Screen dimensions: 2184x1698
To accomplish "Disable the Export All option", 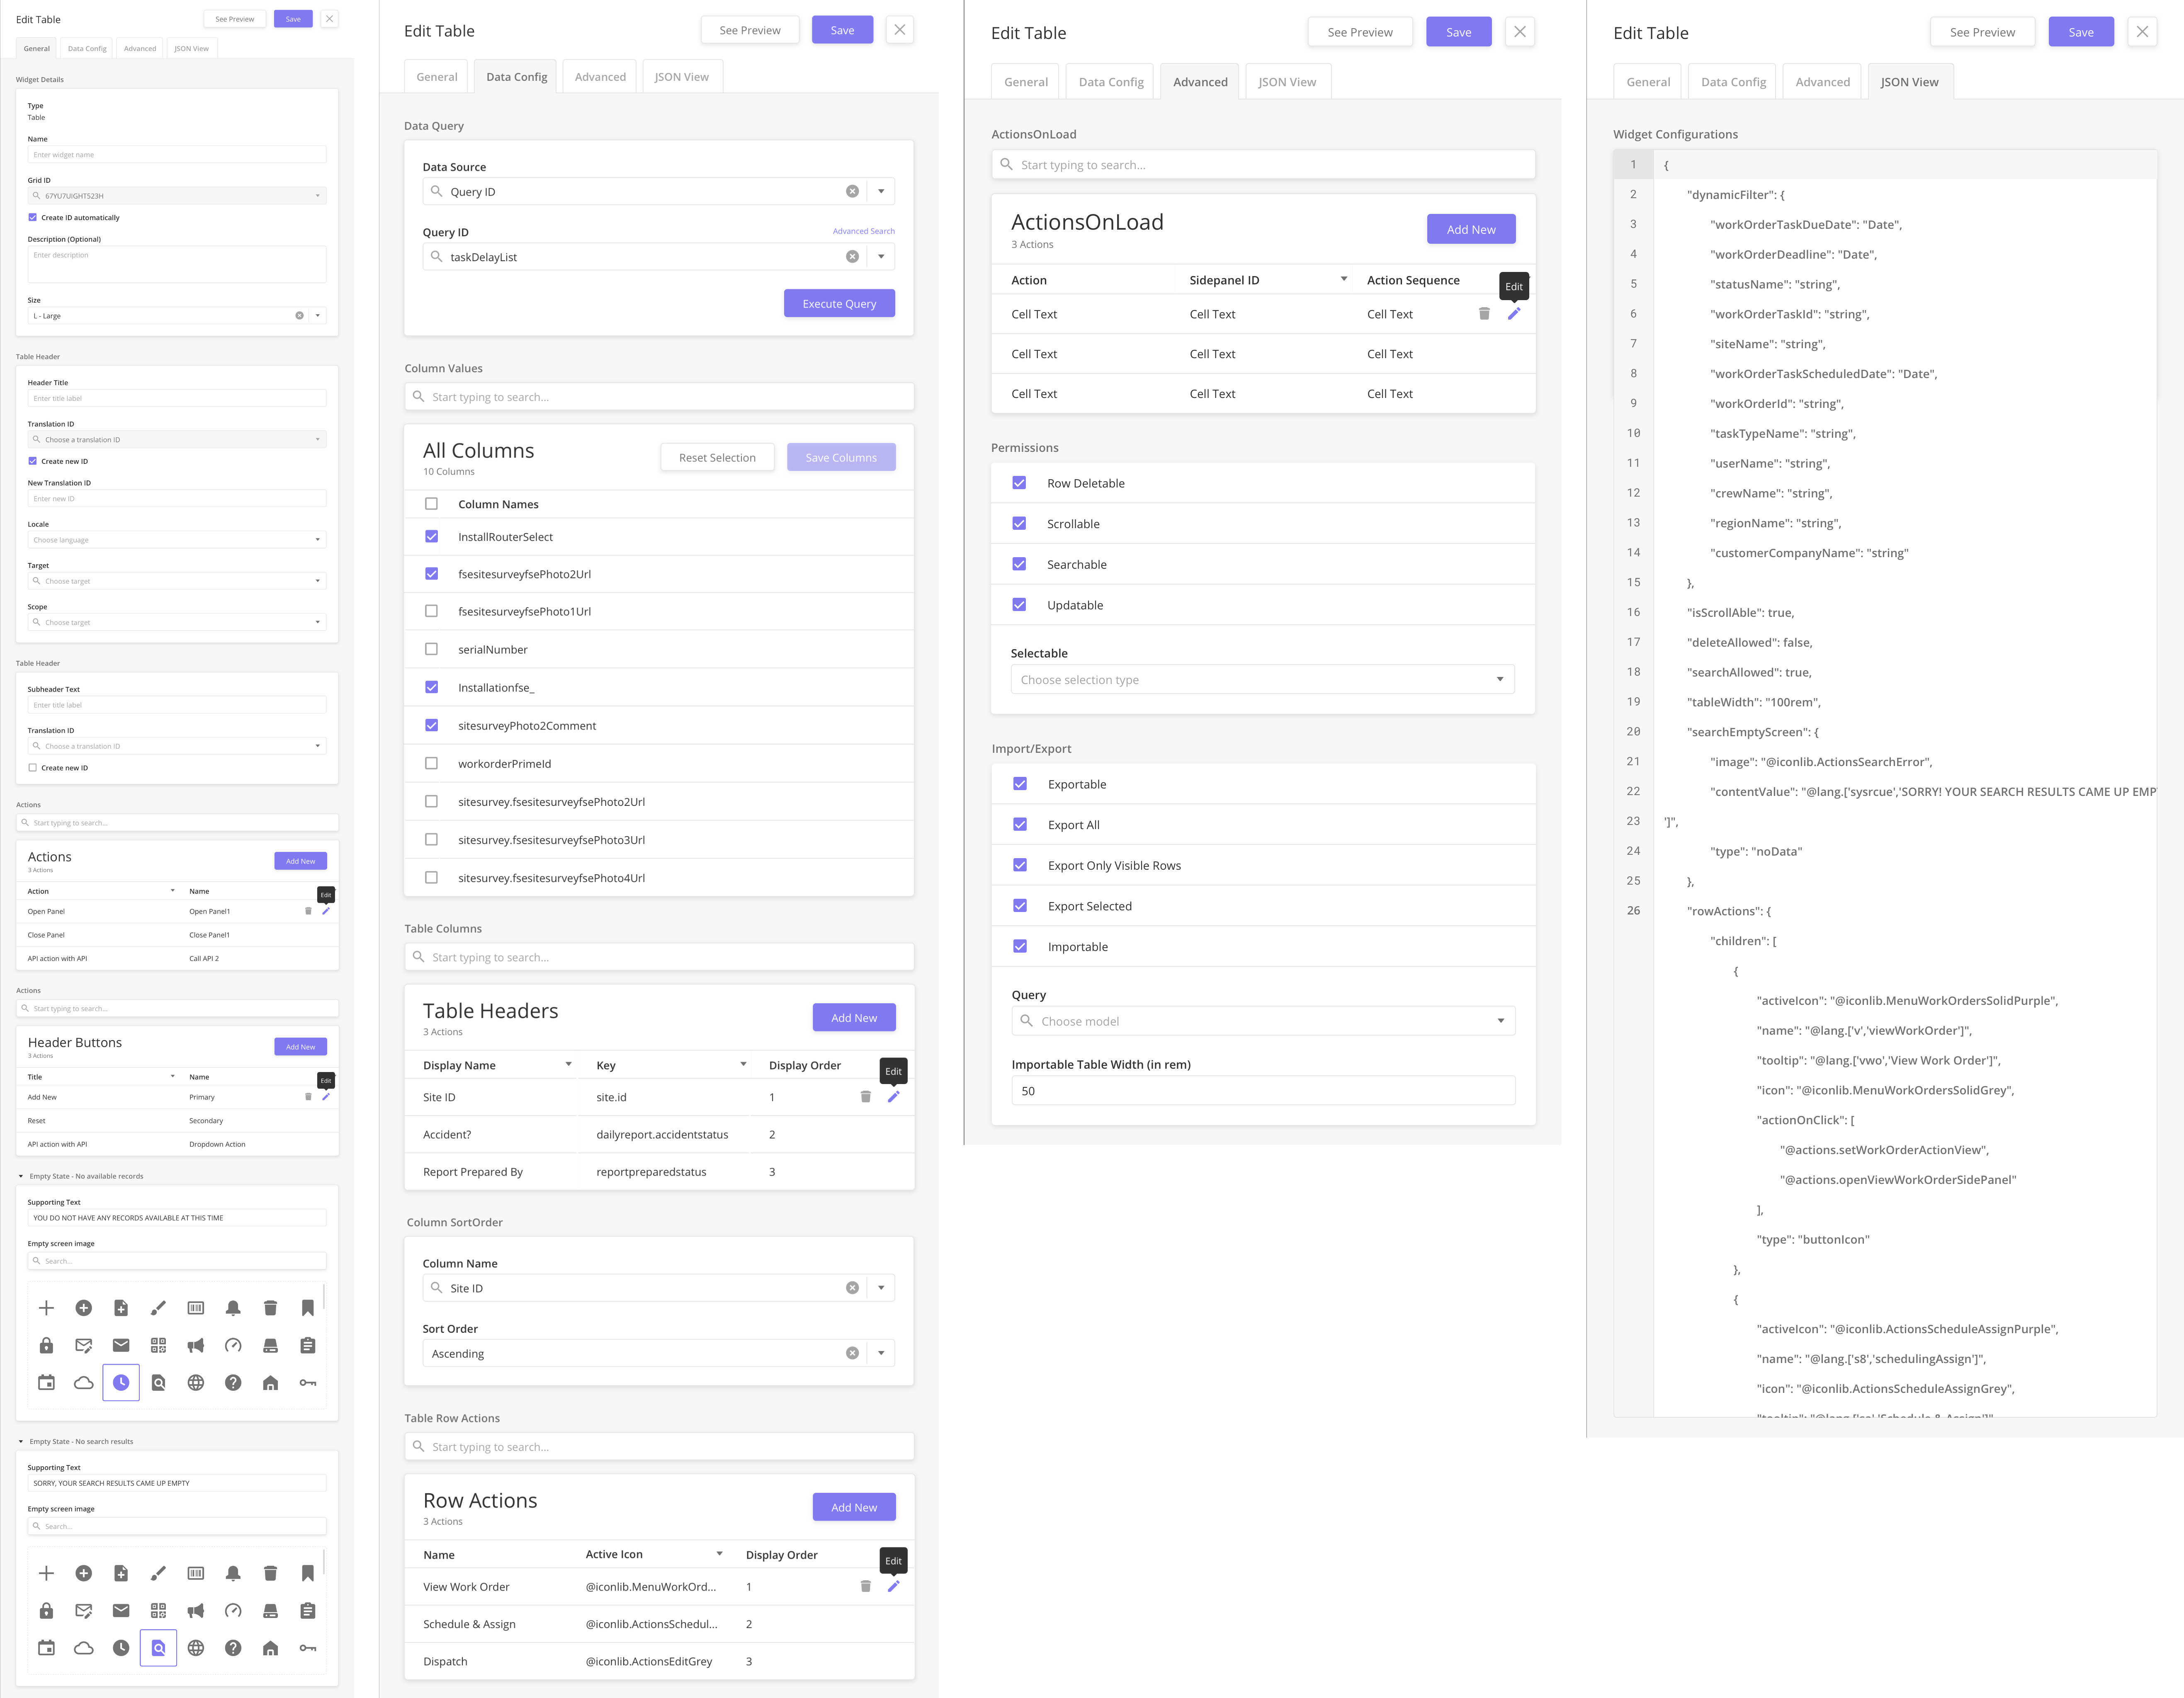I will click(1020, 824).
